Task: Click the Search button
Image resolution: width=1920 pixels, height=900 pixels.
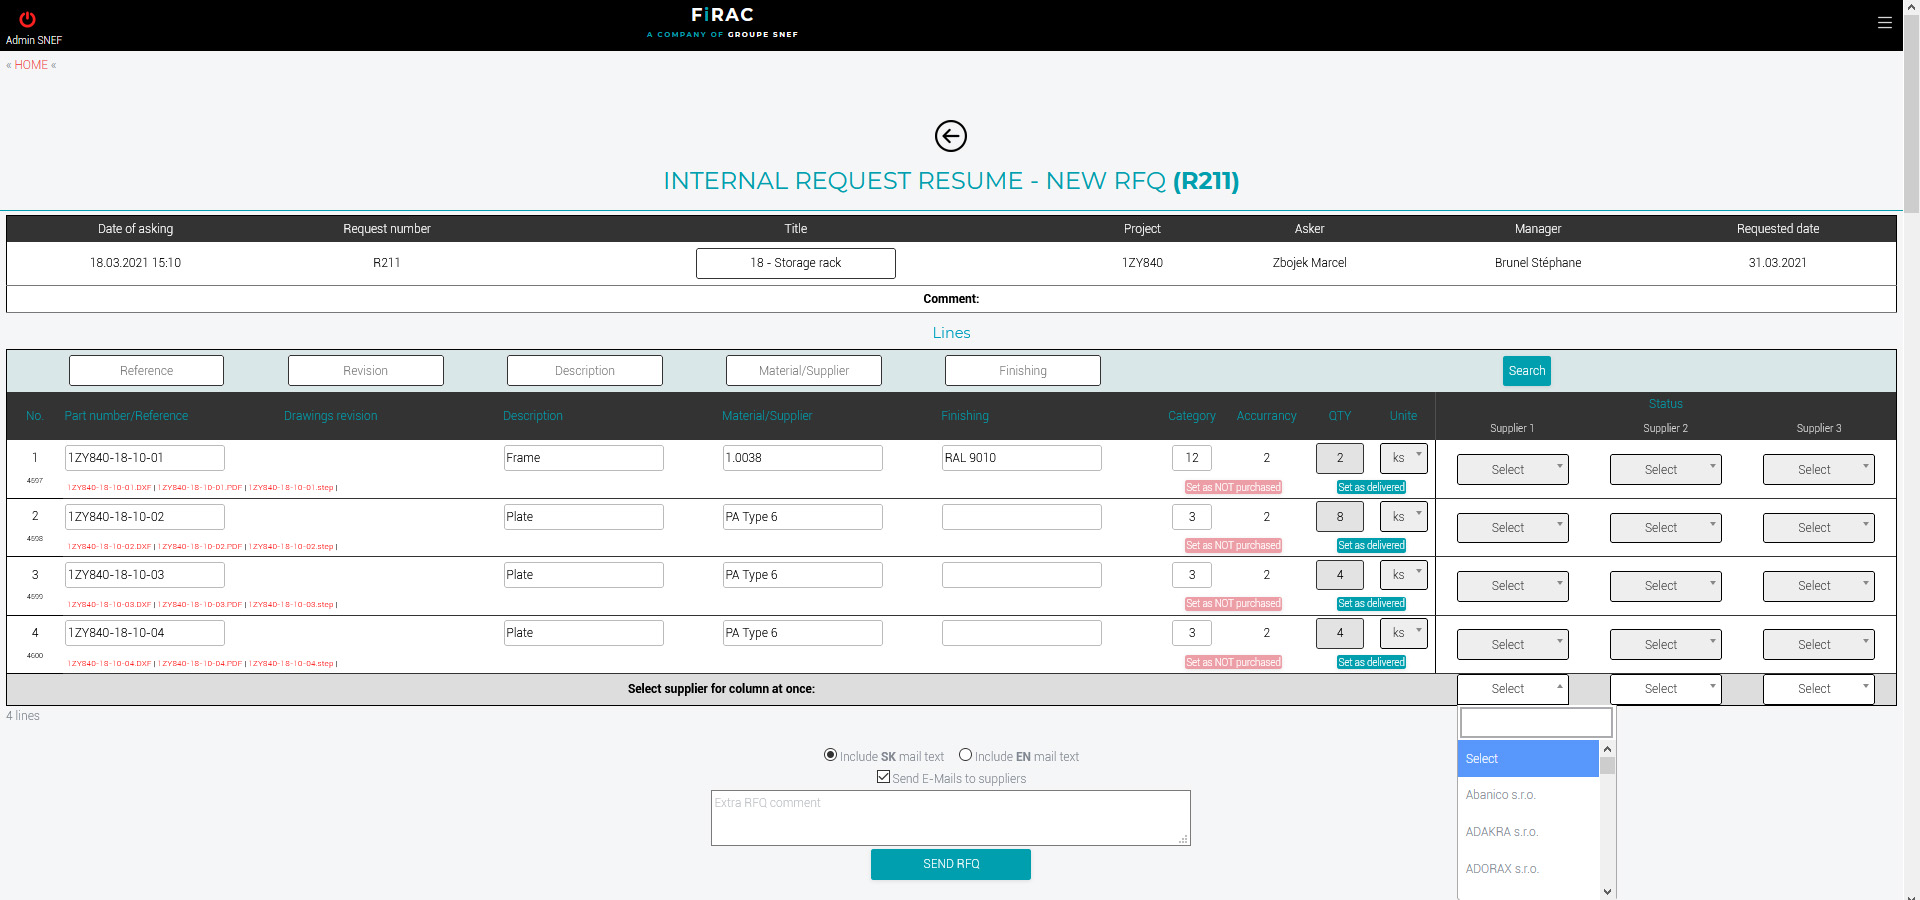Action: (1526, 371)
